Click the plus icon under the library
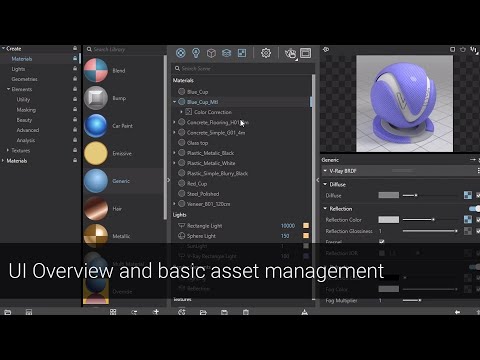 [x=156, y=312]
